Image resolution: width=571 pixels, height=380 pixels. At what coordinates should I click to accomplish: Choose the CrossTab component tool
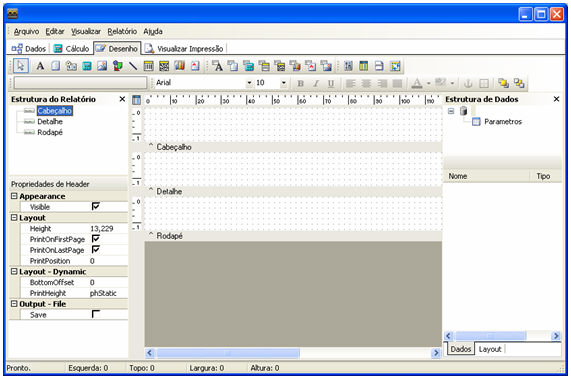[x=395, y=66]
